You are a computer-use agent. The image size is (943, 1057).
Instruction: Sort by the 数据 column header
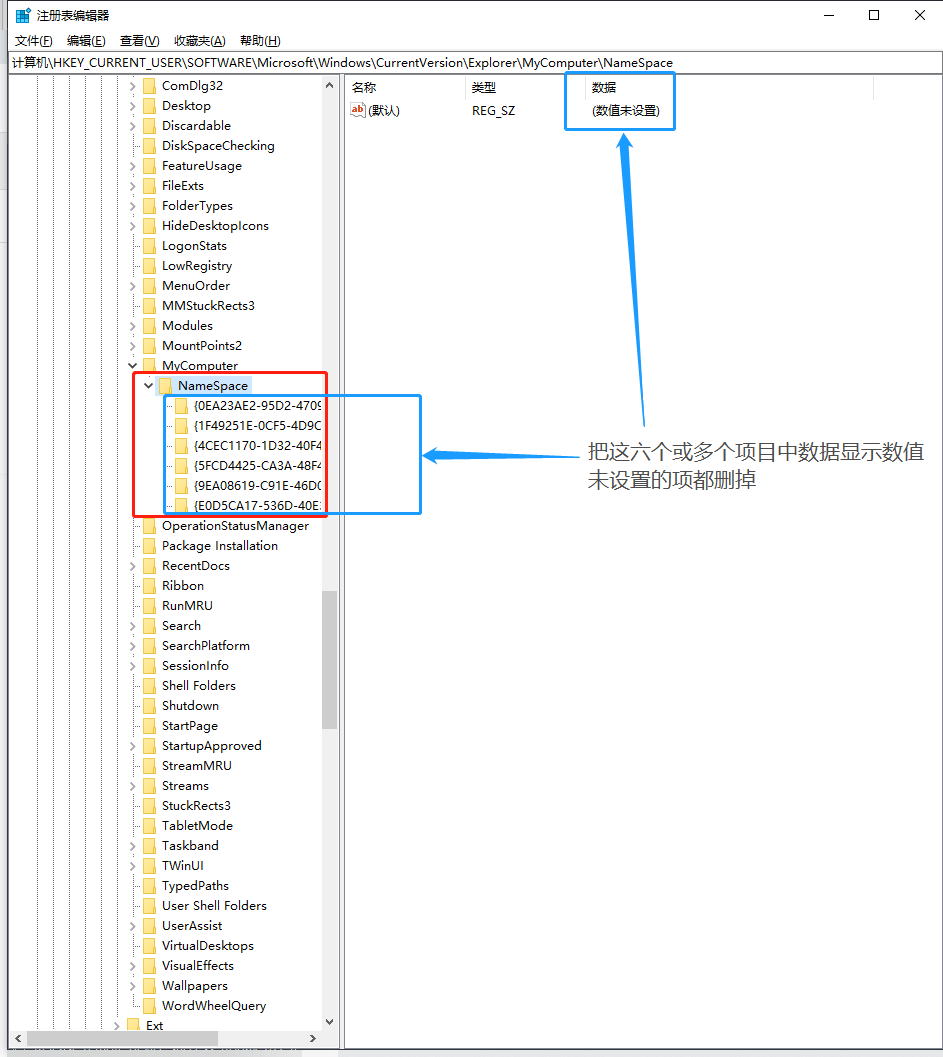click(729, 88)
